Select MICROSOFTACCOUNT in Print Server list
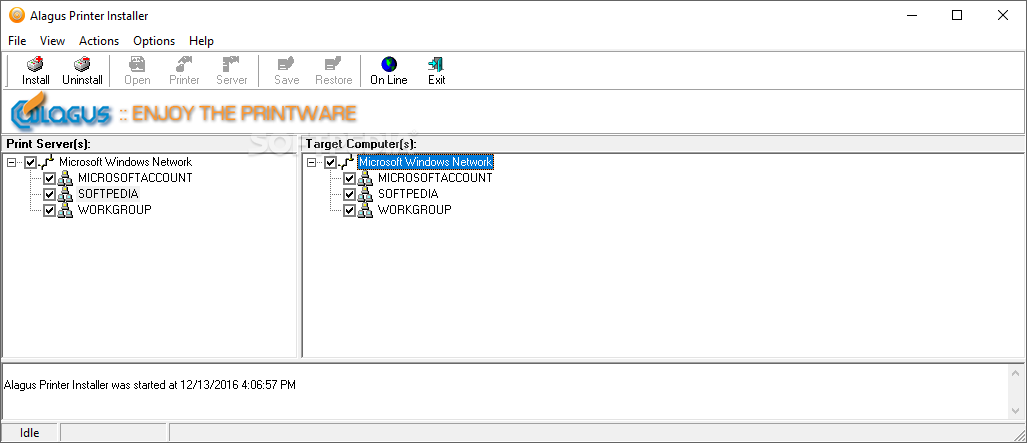 click(x=135, y=178)
